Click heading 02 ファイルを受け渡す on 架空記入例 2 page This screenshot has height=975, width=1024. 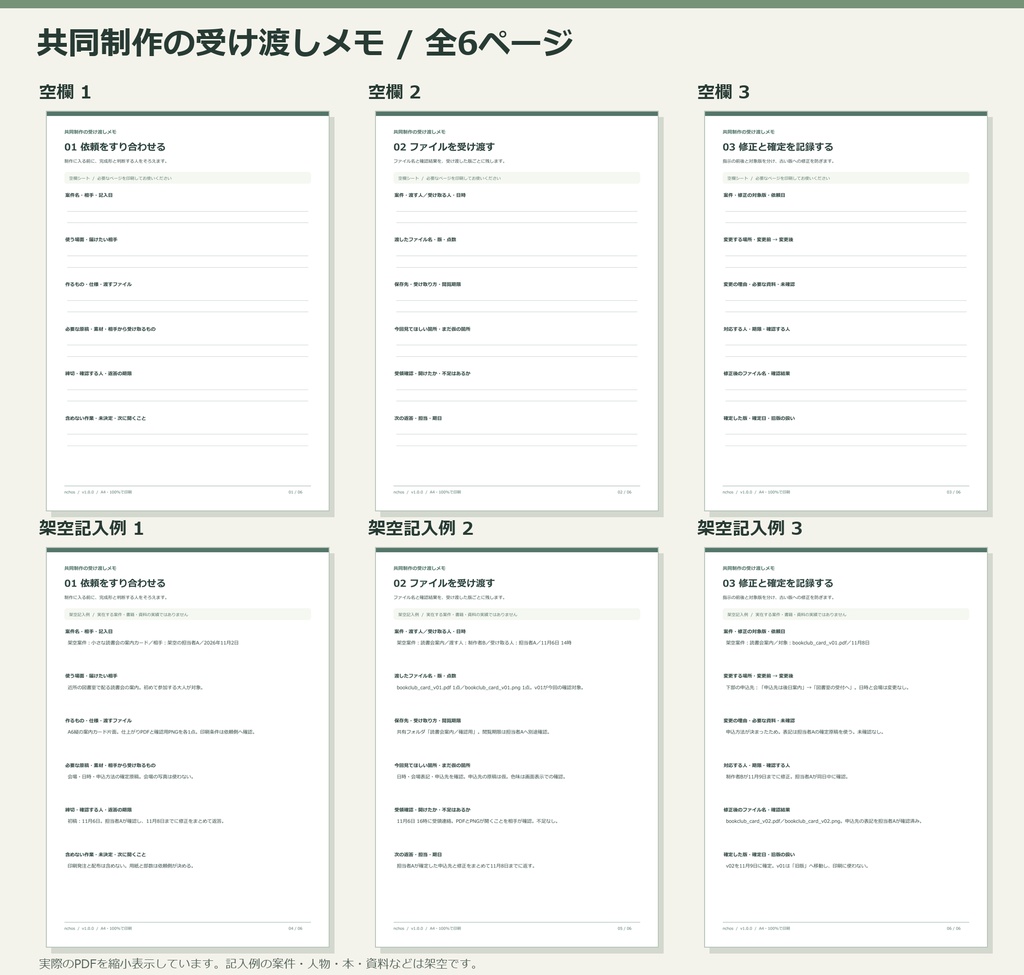pos(444,583)
